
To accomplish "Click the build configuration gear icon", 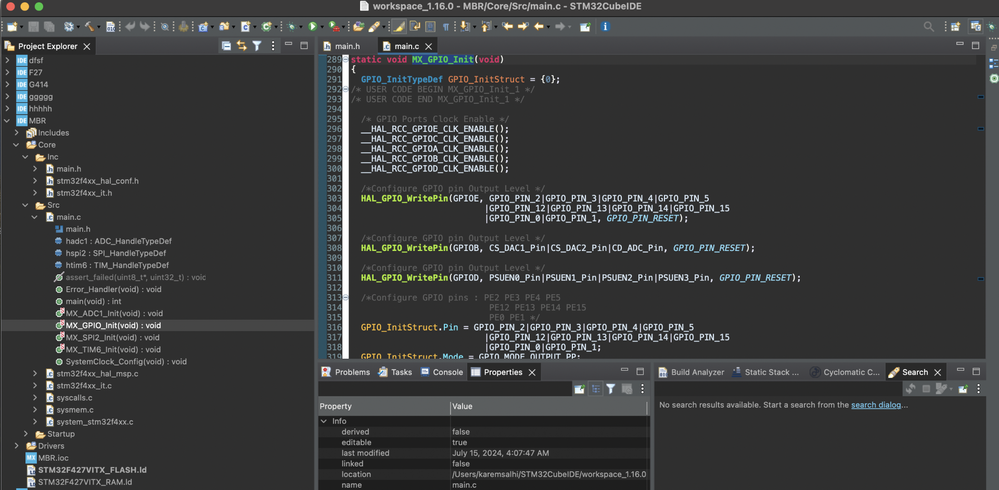I will (x=69, y=27).
